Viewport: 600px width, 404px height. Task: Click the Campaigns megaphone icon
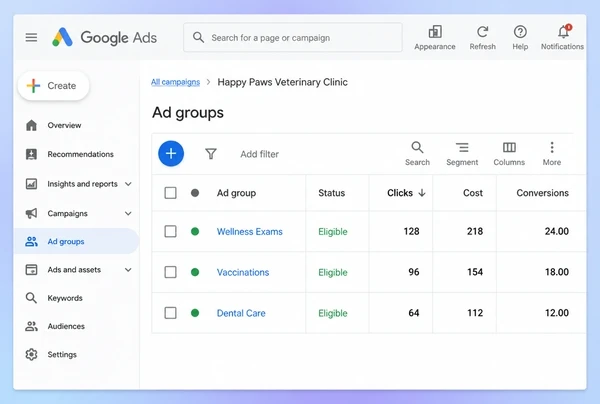pyautogui.click(x=31, y=213)
